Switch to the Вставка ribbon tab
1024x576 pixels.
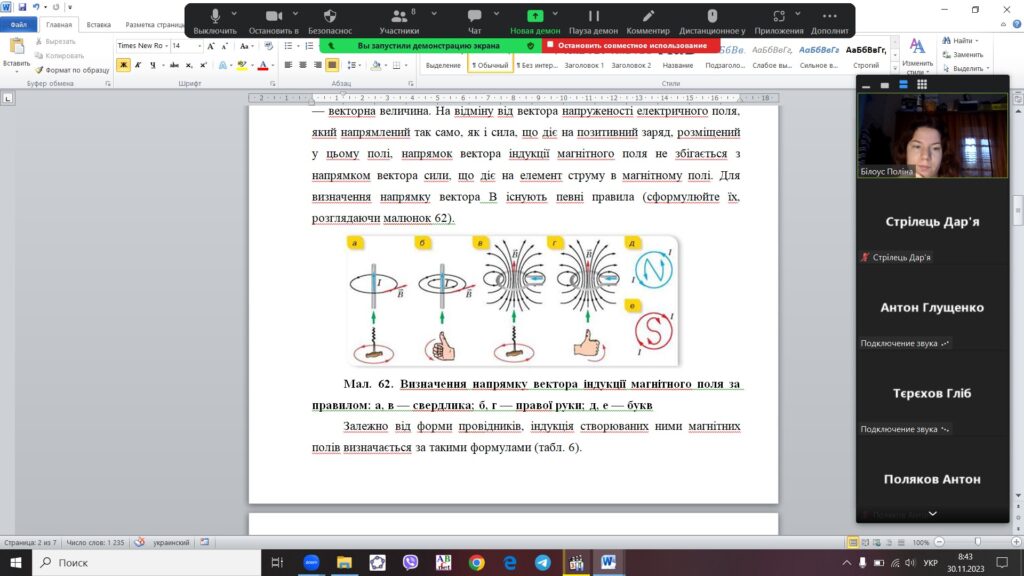coord(99,25)
